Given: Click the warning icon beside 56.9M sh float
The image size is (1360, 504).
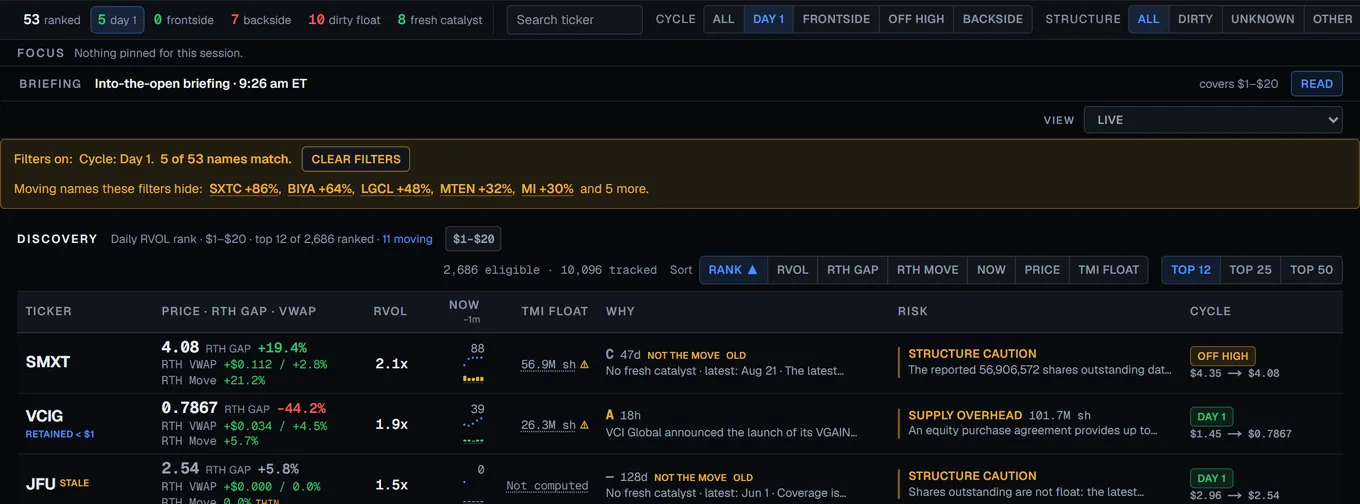Looking at the screenshot, I should [x=585, y=365].
